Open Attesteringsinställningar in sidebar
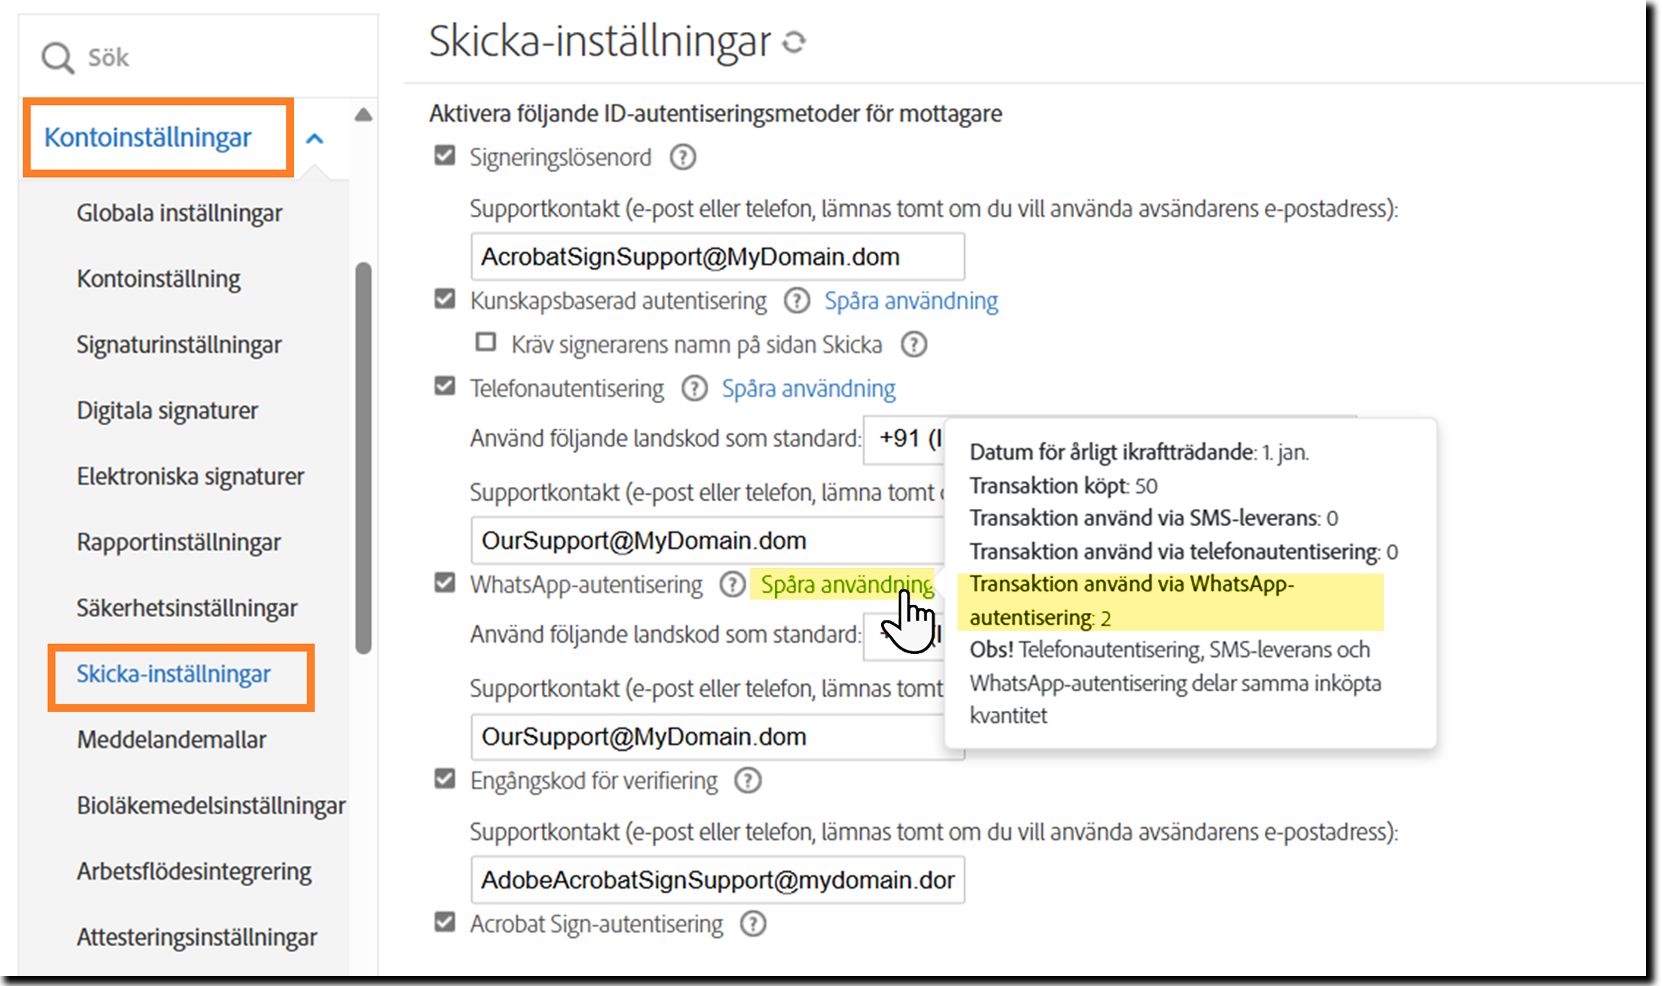Image resolution: width=1663 pixels, height=986 pixels. click(x=197, y=939)
